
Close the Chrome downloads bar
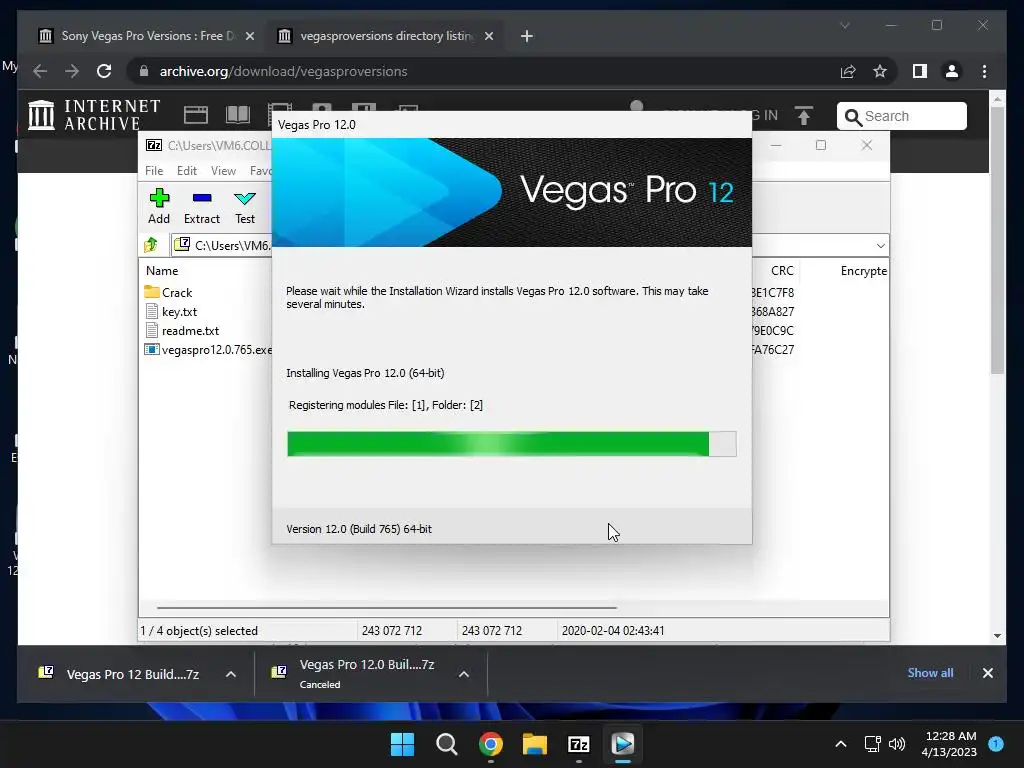(x=987, y=673)
